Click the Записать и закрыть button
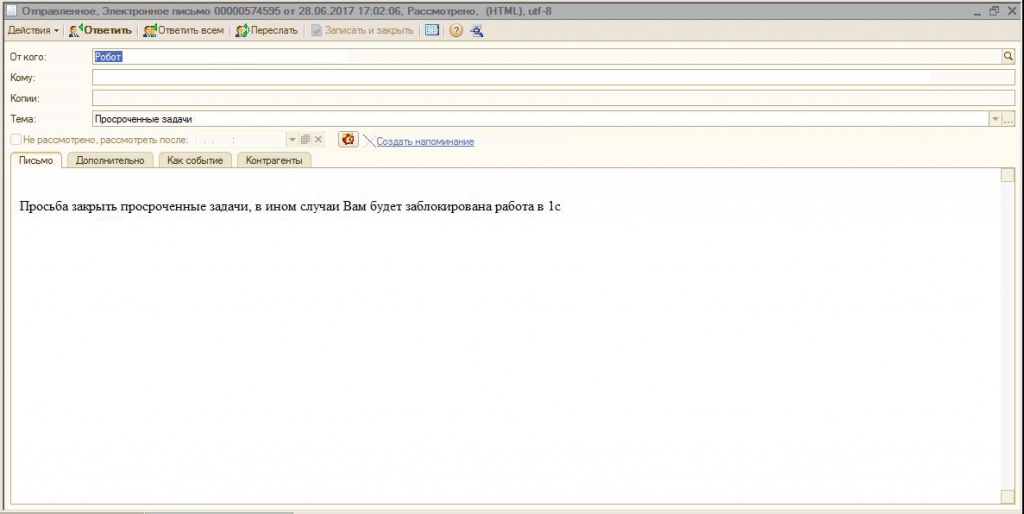This screenshot has height=514, width=1024. click(362, 31)
